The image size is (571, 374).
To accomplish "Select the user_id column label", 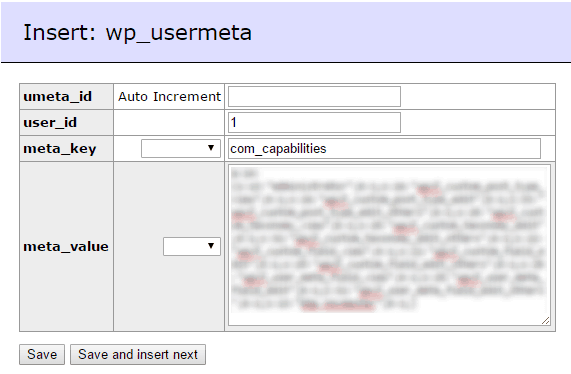I will pos(50,123).
